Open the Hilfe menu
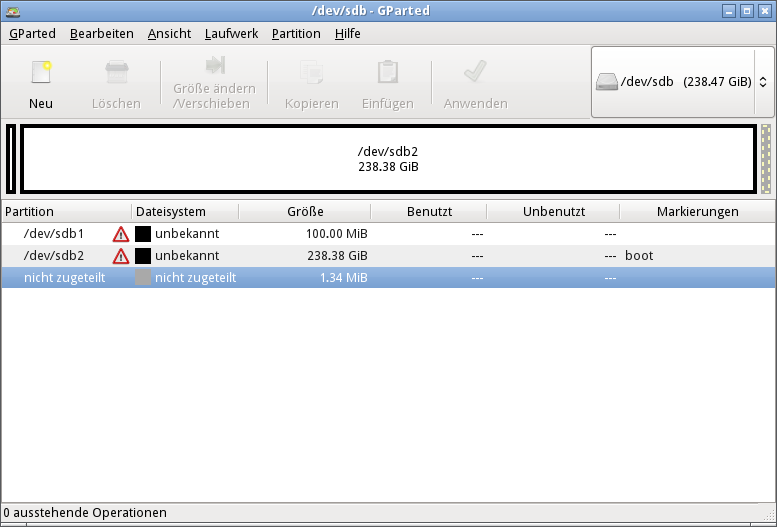 (347, 34)
